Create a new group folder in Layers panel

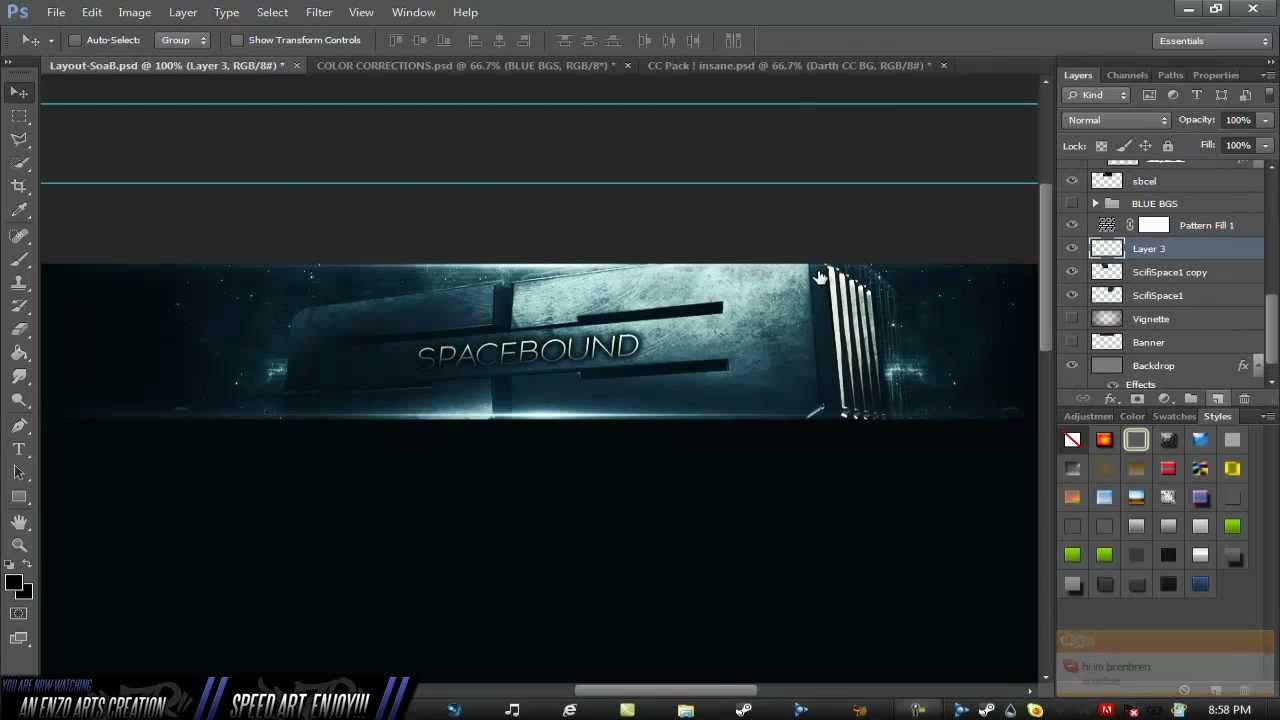point(1190,399)
